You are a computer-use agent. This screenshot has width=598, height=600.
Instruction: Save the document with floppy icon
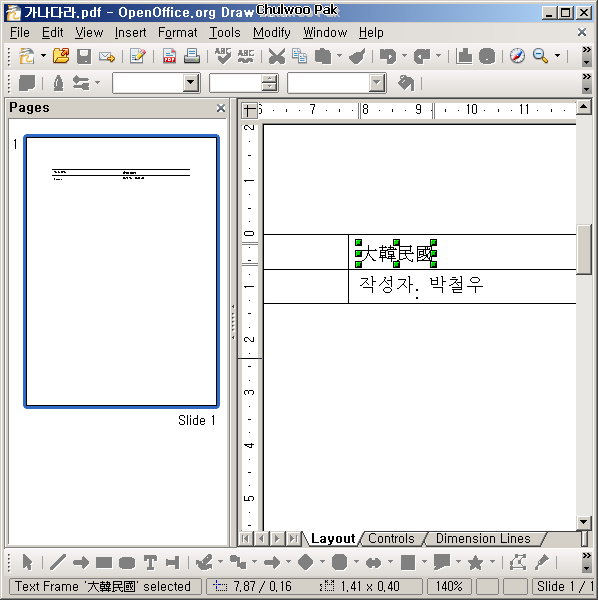84,56
